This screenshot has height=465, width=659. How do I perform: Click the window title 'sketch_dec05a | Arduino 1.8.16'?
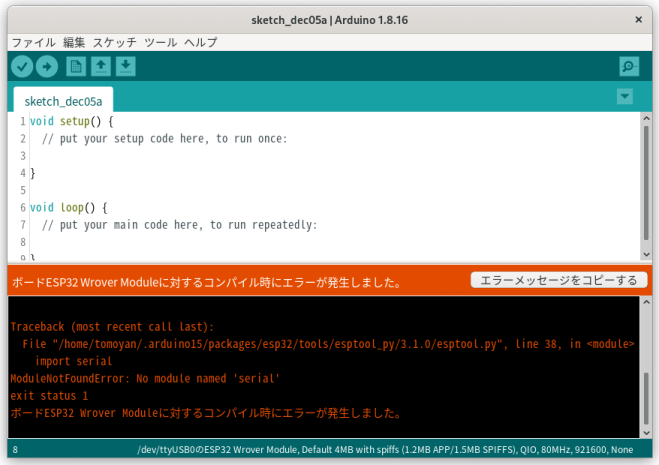[330, 20]
